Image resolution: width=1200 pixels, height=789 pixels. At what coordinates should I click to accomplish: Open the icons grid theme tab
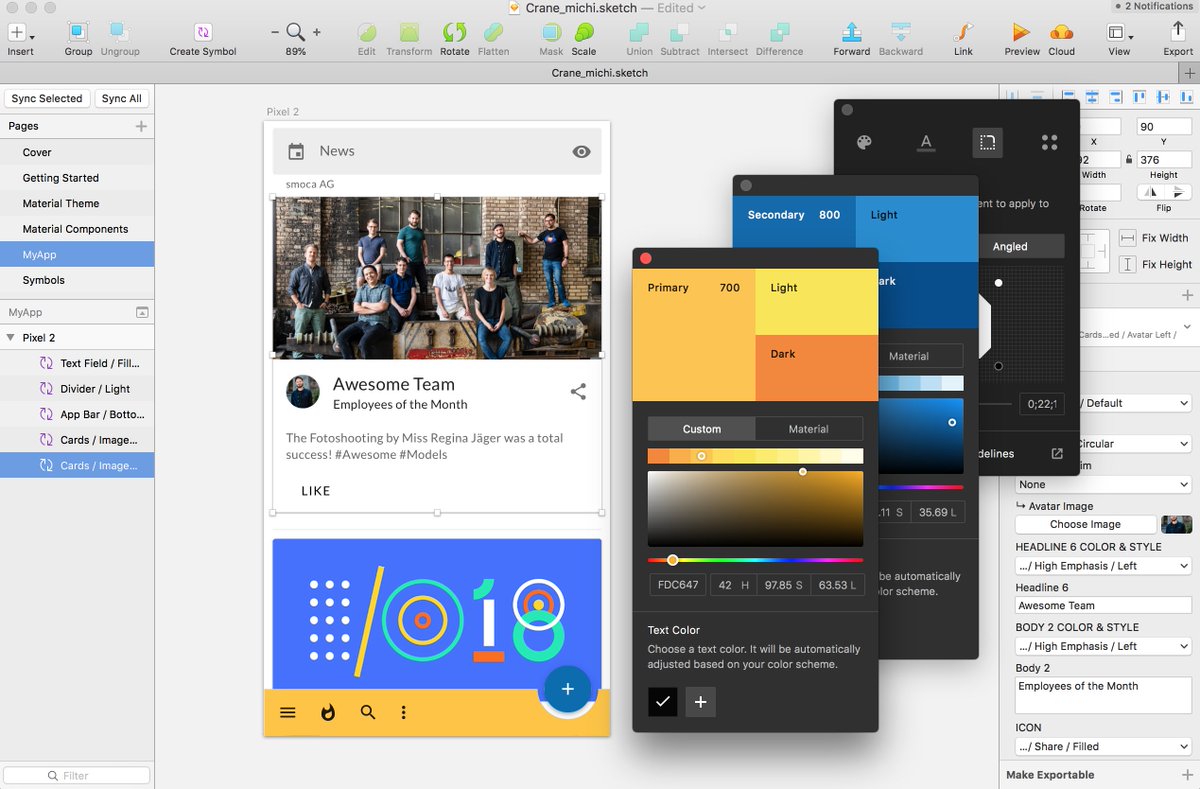coord(1049,143)
